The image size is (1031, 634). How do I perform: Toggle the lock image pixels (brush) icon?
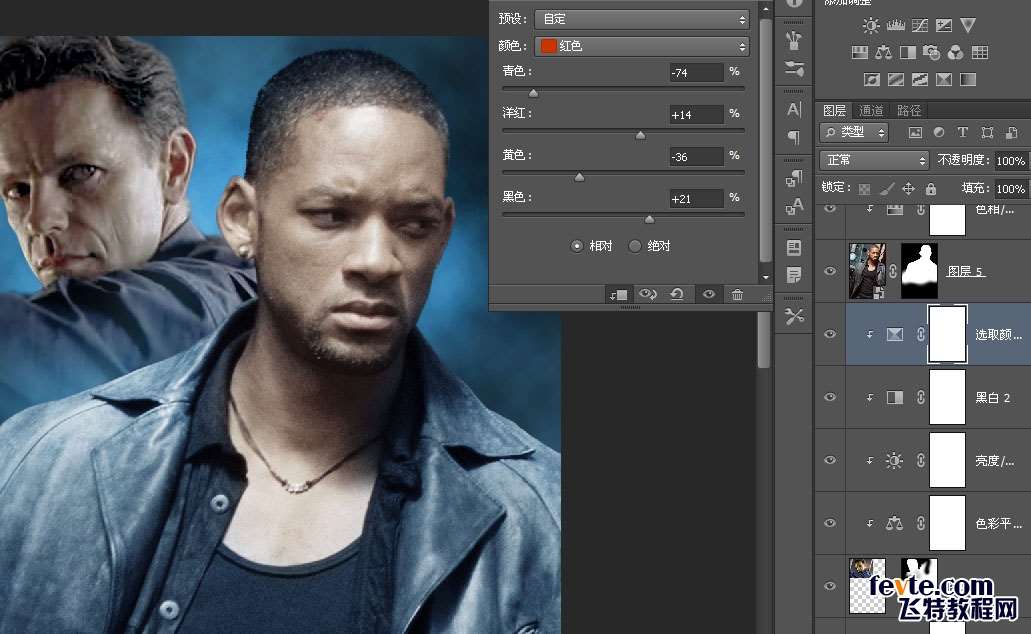[887, 189]
